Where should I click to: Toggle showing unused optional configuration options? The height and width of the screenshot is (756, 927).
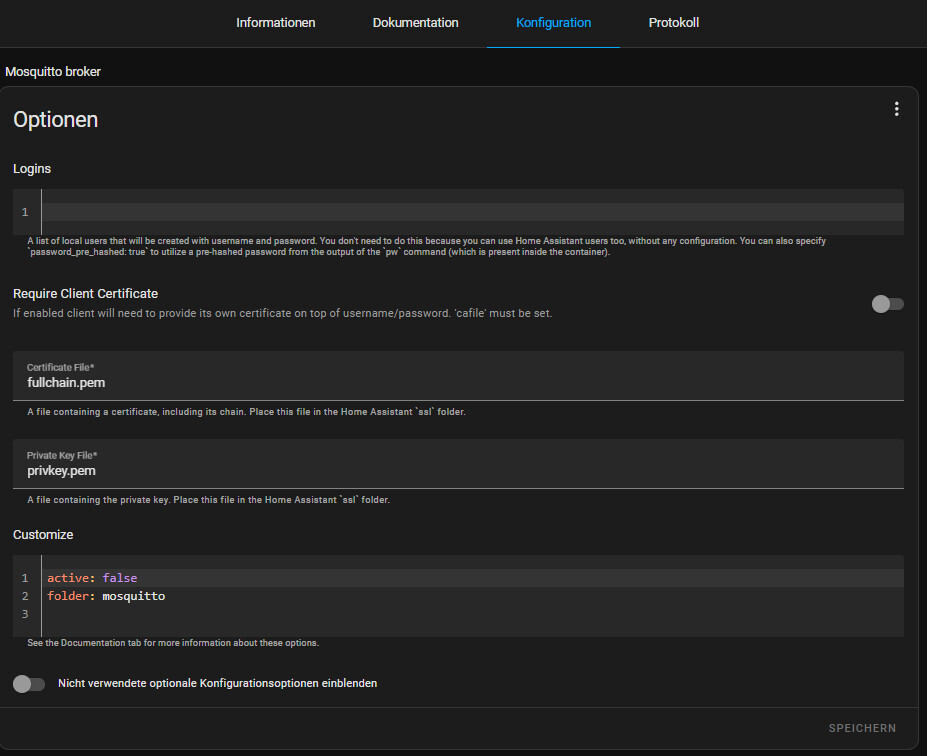(29, 684)
